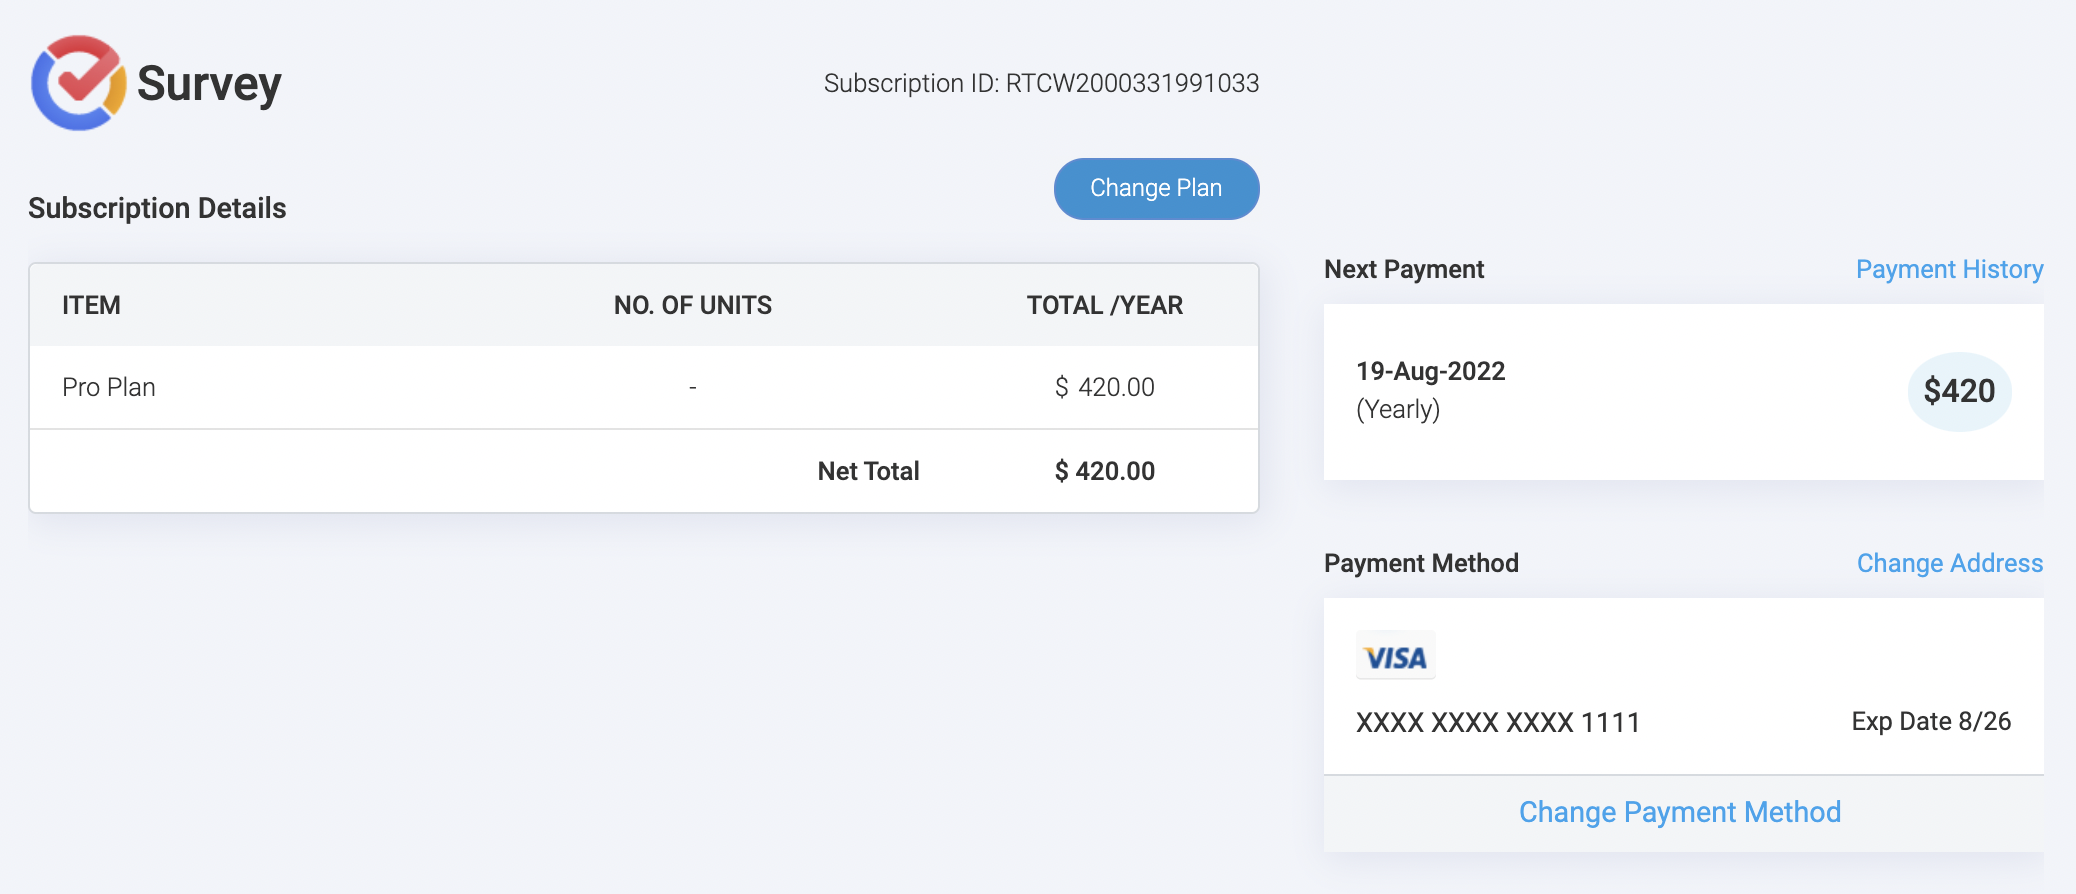2076x894 pixels.
Task: Click the Pro Plan $ 420.00 price
Action: point(1104,387)
